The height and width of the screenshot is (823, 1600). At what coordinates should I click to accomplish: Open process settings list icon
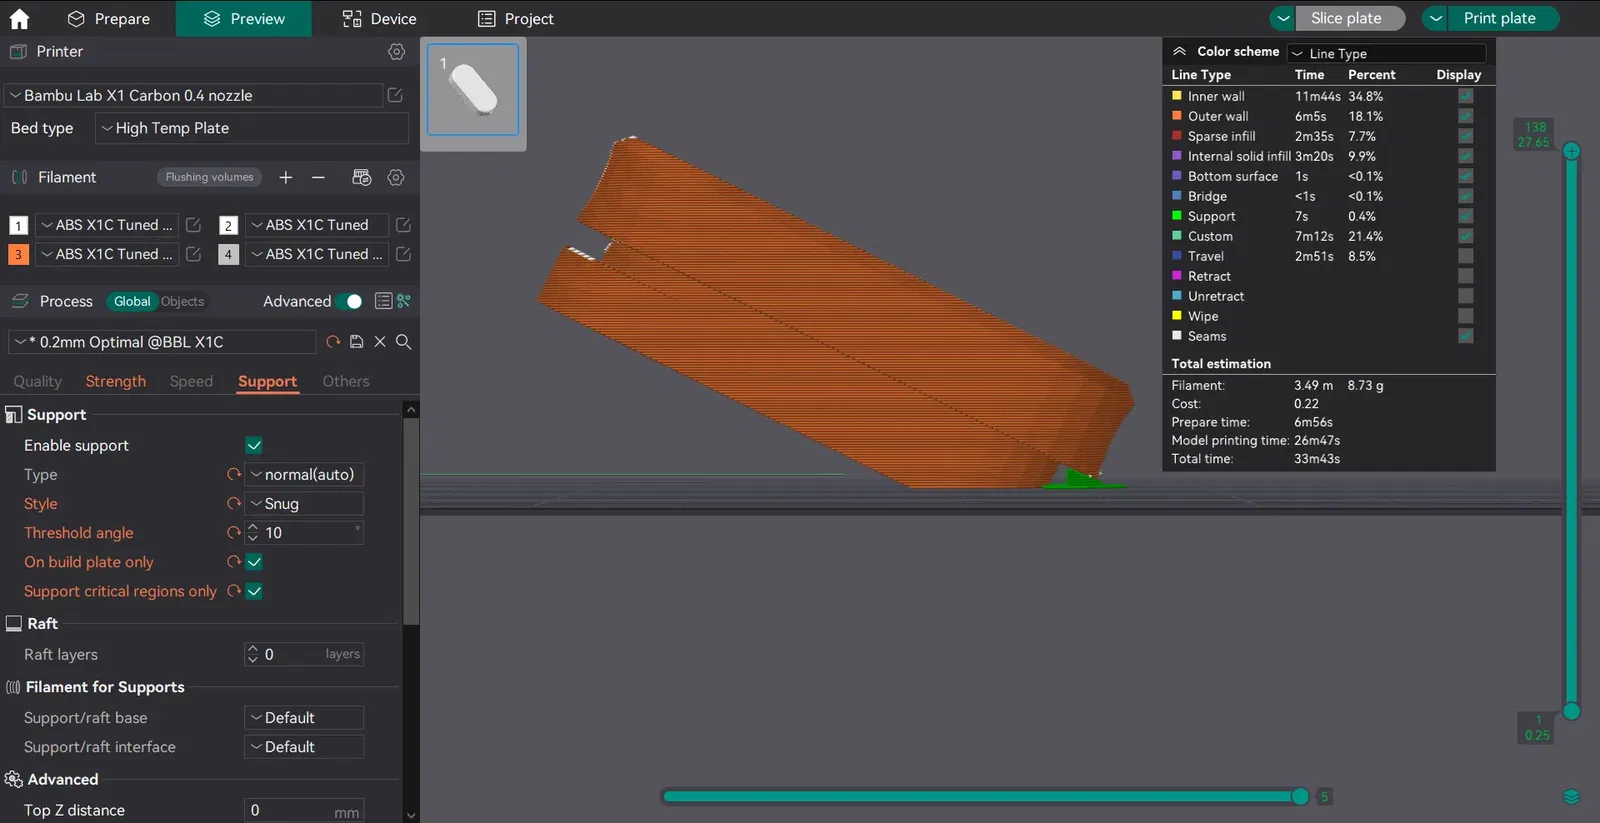tap(383, 301)
